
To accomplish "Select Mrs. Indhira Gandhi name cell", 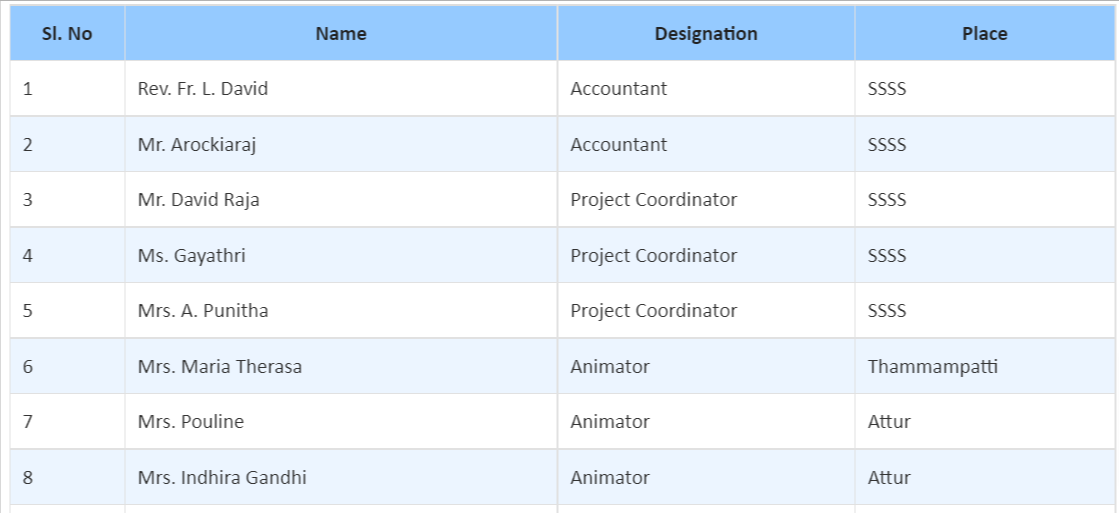I will [x=341, y=477].
